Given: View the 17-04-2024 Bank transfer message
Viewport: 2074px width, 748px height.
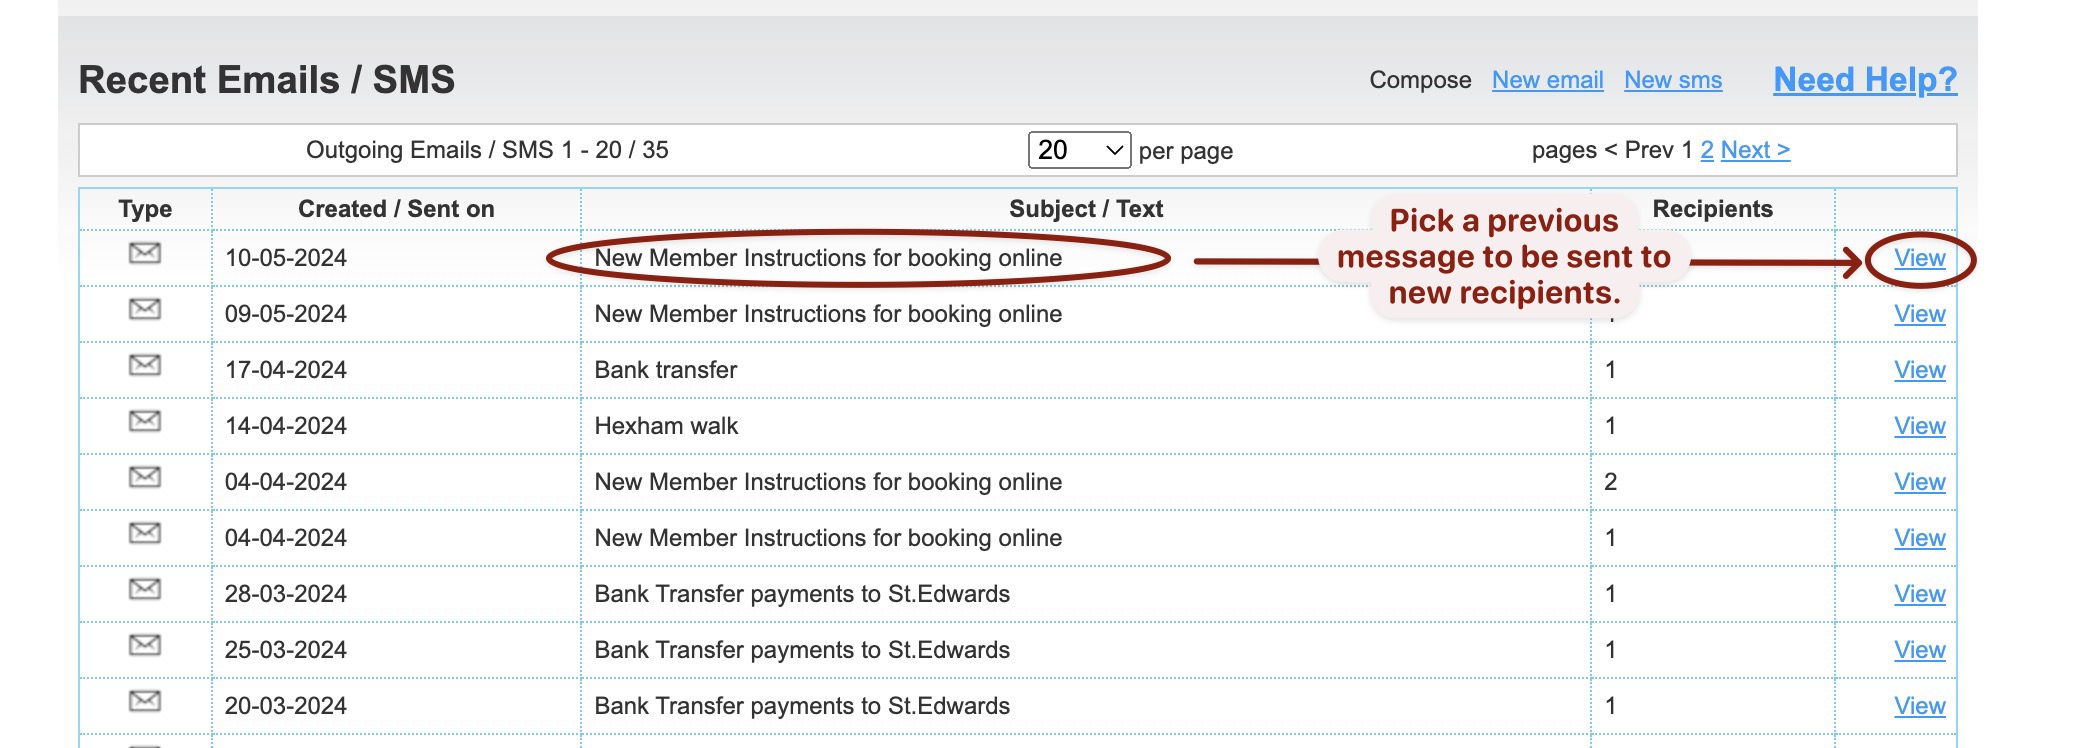Looking at the screenshot, I should [x=1919, y=370].
